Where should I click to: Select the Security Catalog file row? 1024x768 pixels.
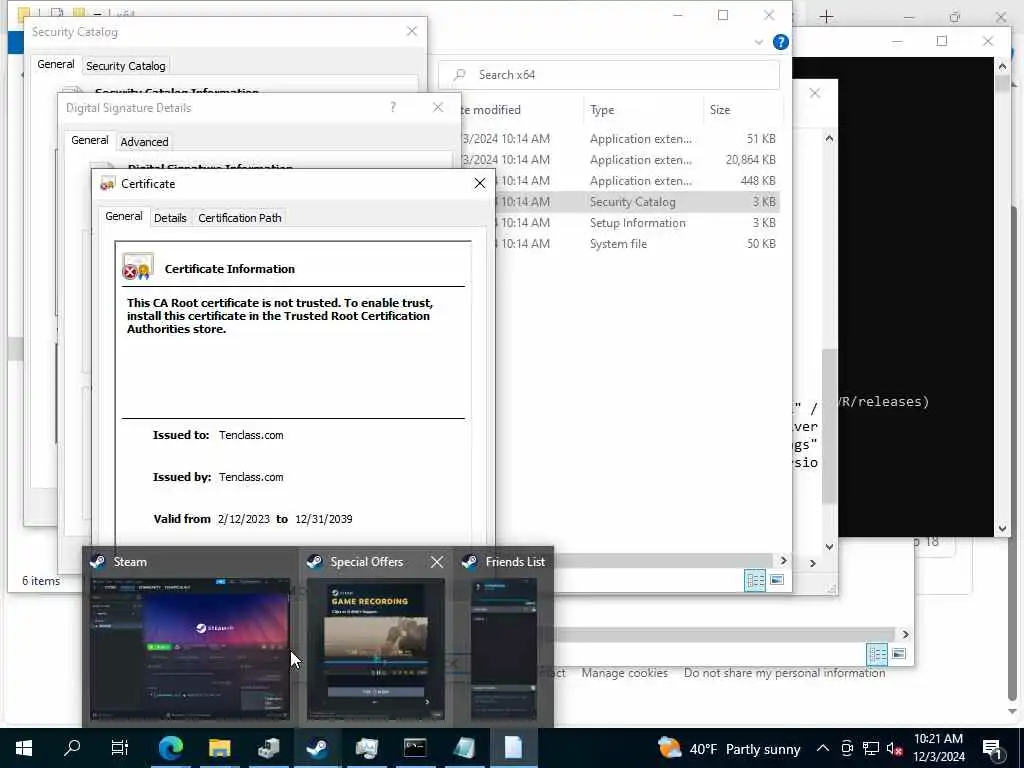click(637, 202)
